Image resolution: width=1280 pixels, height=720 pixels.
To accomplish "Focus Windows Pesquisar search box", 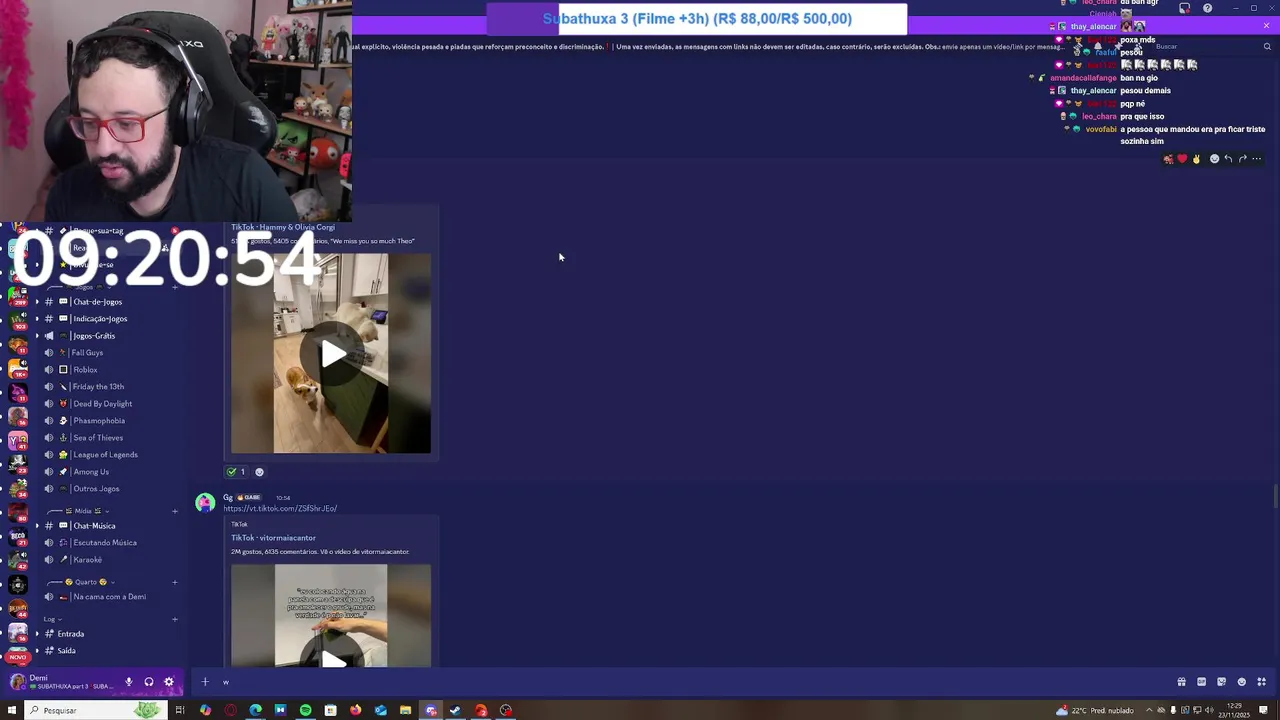I will tap(95, 710).
